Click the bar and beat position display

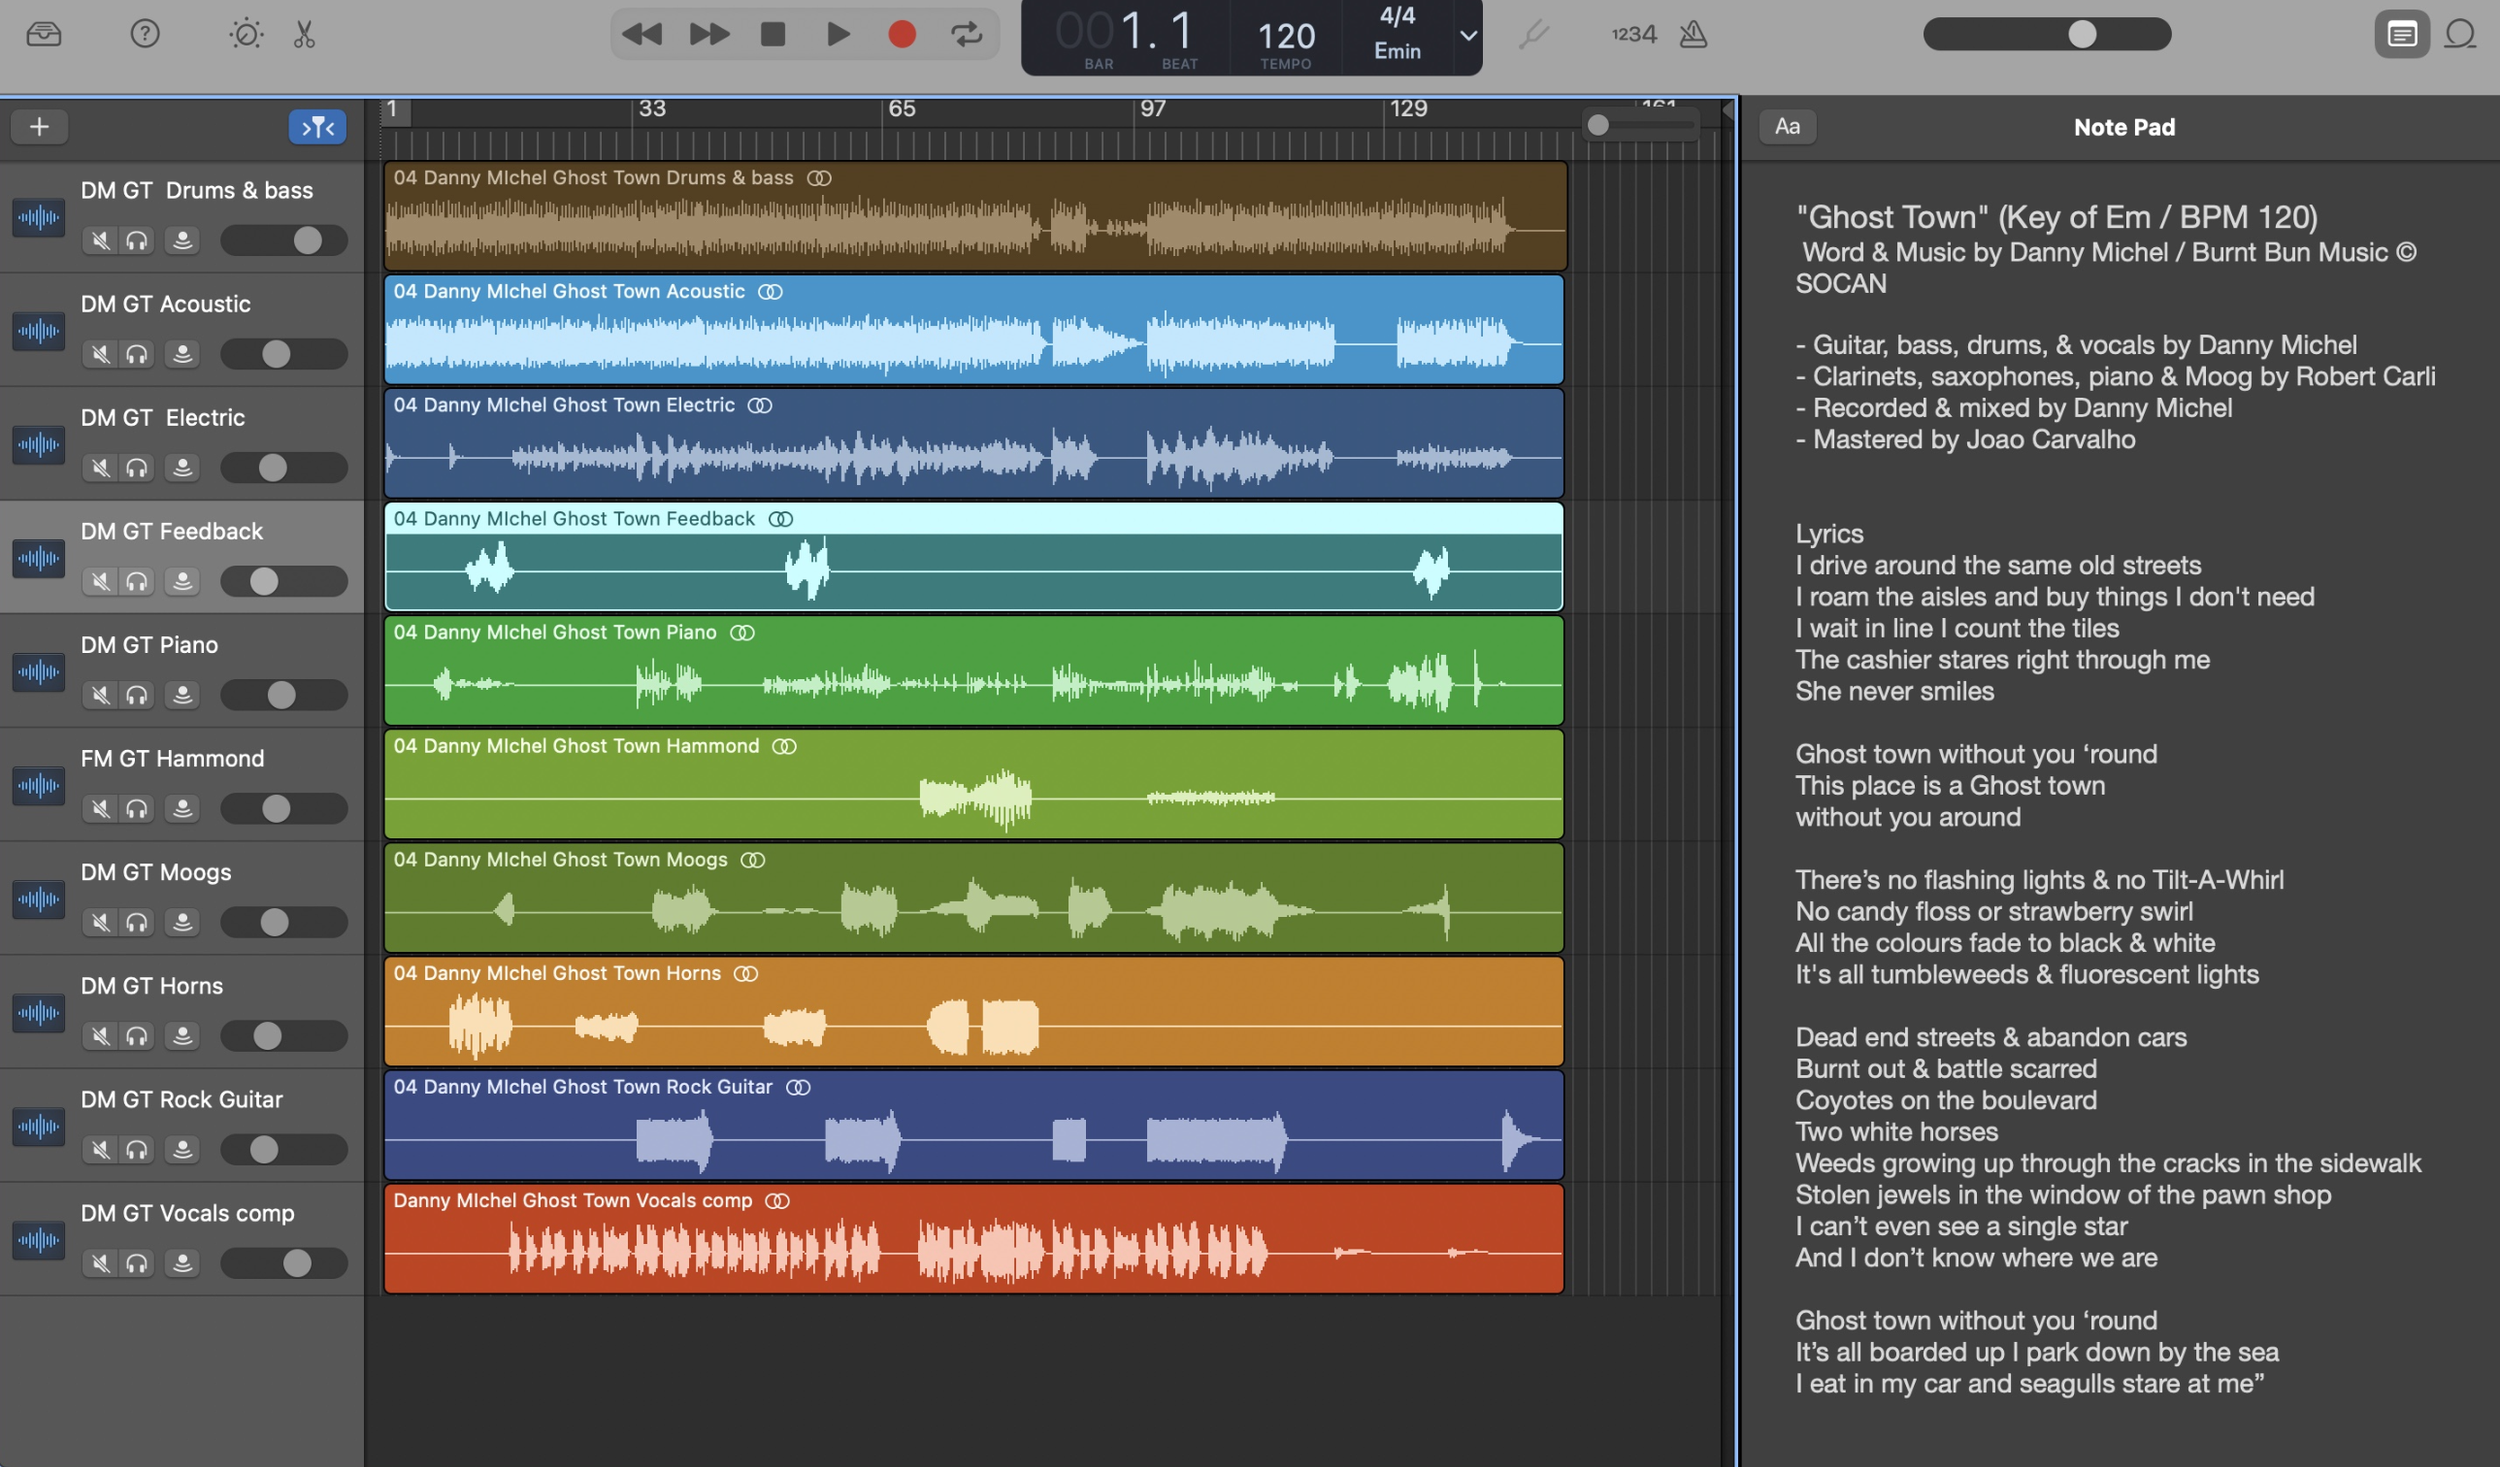[x=1127, y=37]
